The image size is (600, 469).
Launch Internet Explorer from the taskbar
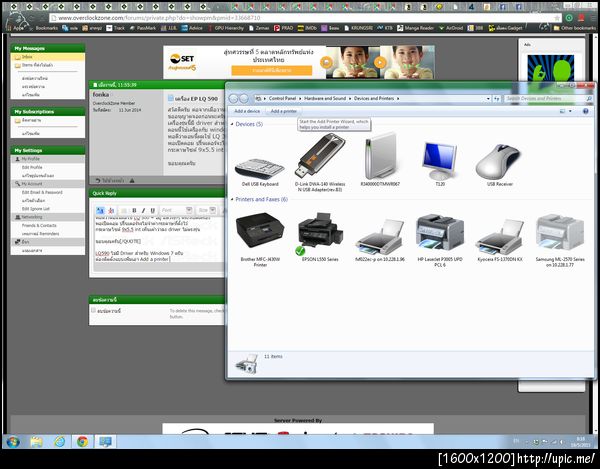pos(59,442)
